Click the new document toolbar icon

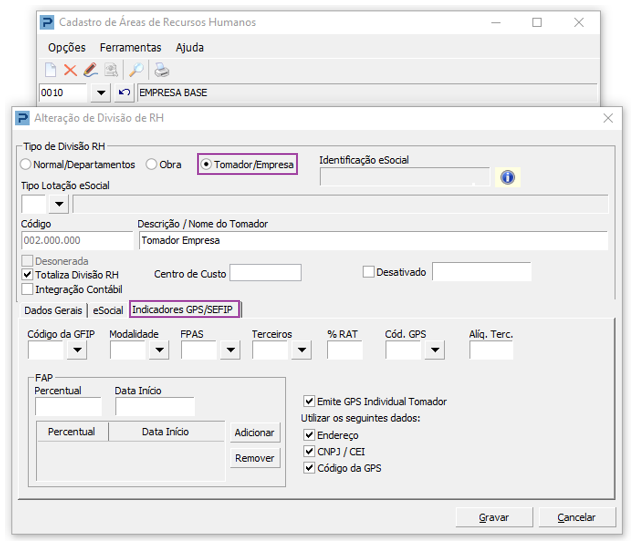(50, 70)
